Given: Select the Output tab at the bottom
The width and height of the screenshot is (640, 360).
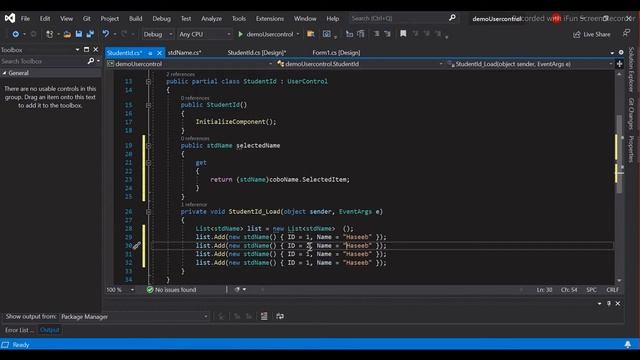Looking at the screenshot, I should (50, 330).
